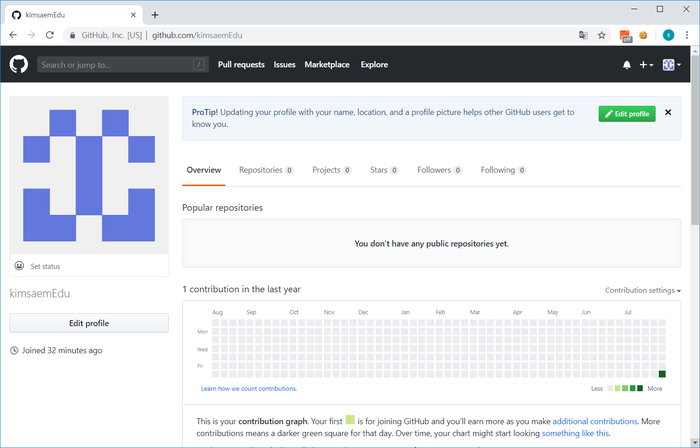Open the notifications bell icon
Screen dimensions: 700x448
[x=627, y=65]
